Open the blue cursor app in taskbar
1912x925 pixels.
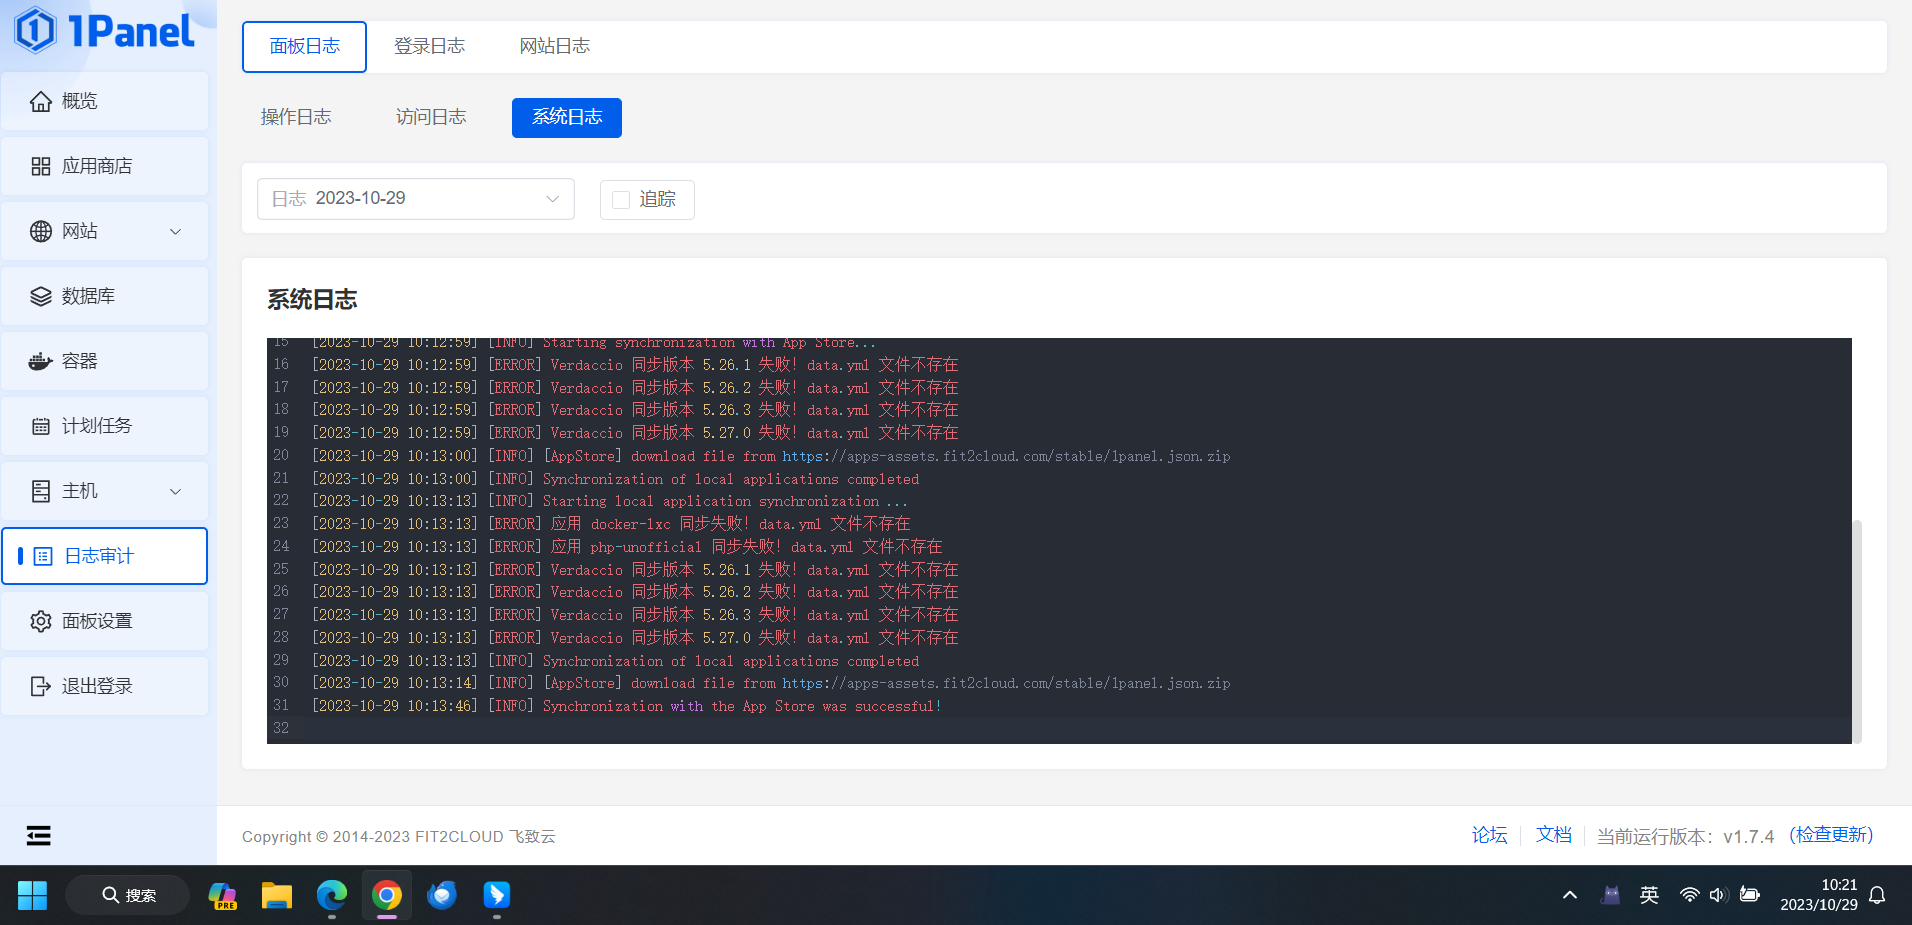pyautogui.click(x=497, y=895)
